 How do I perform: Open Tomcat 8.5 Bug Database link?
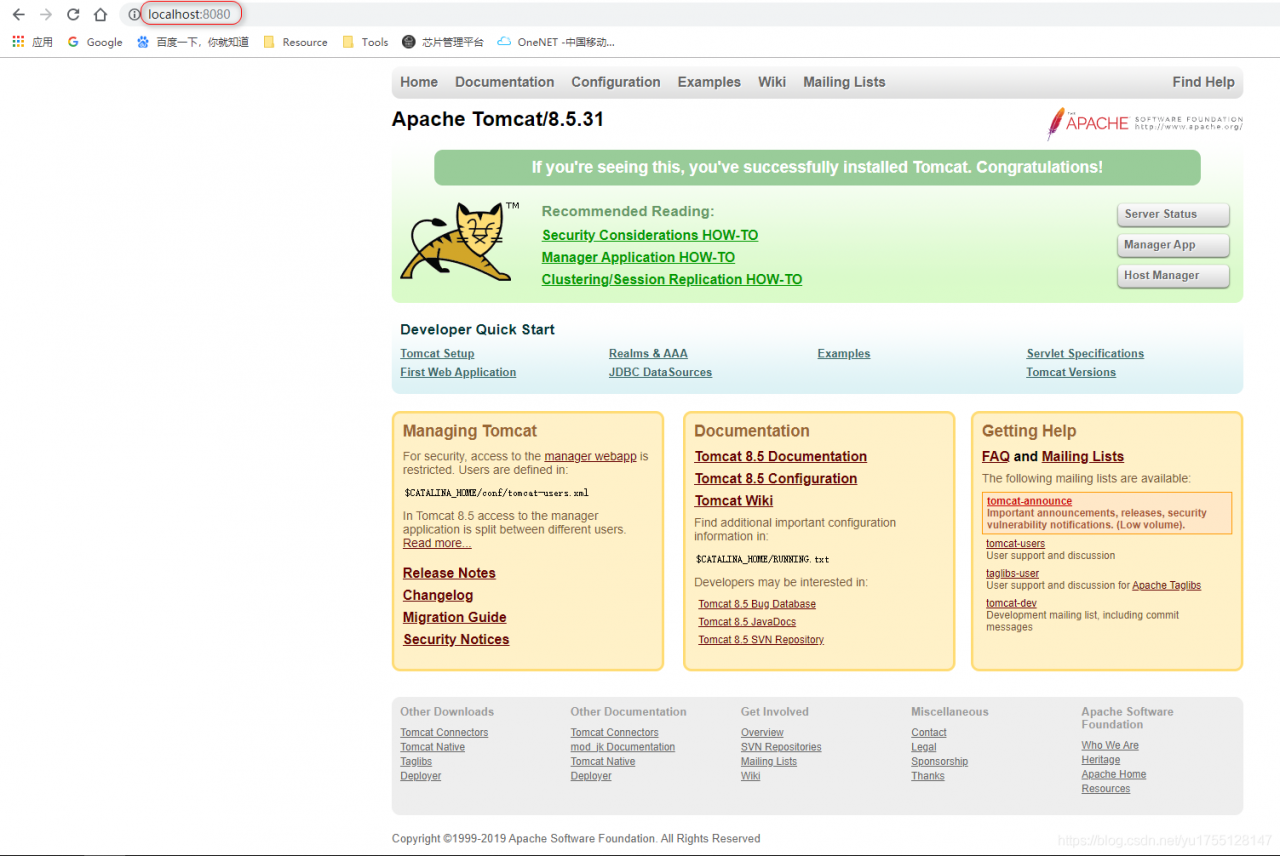click(x=757, y=604)
